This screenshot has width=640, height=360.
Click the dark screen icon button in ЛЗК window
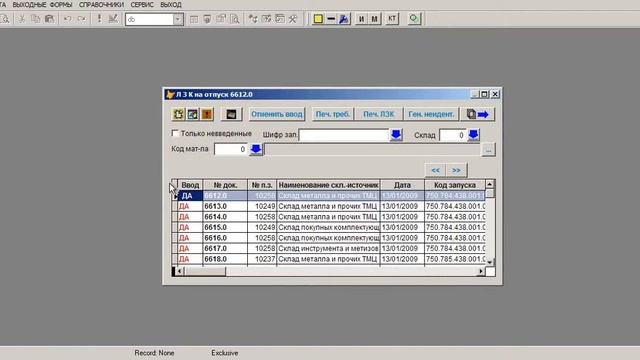[231, 114]
